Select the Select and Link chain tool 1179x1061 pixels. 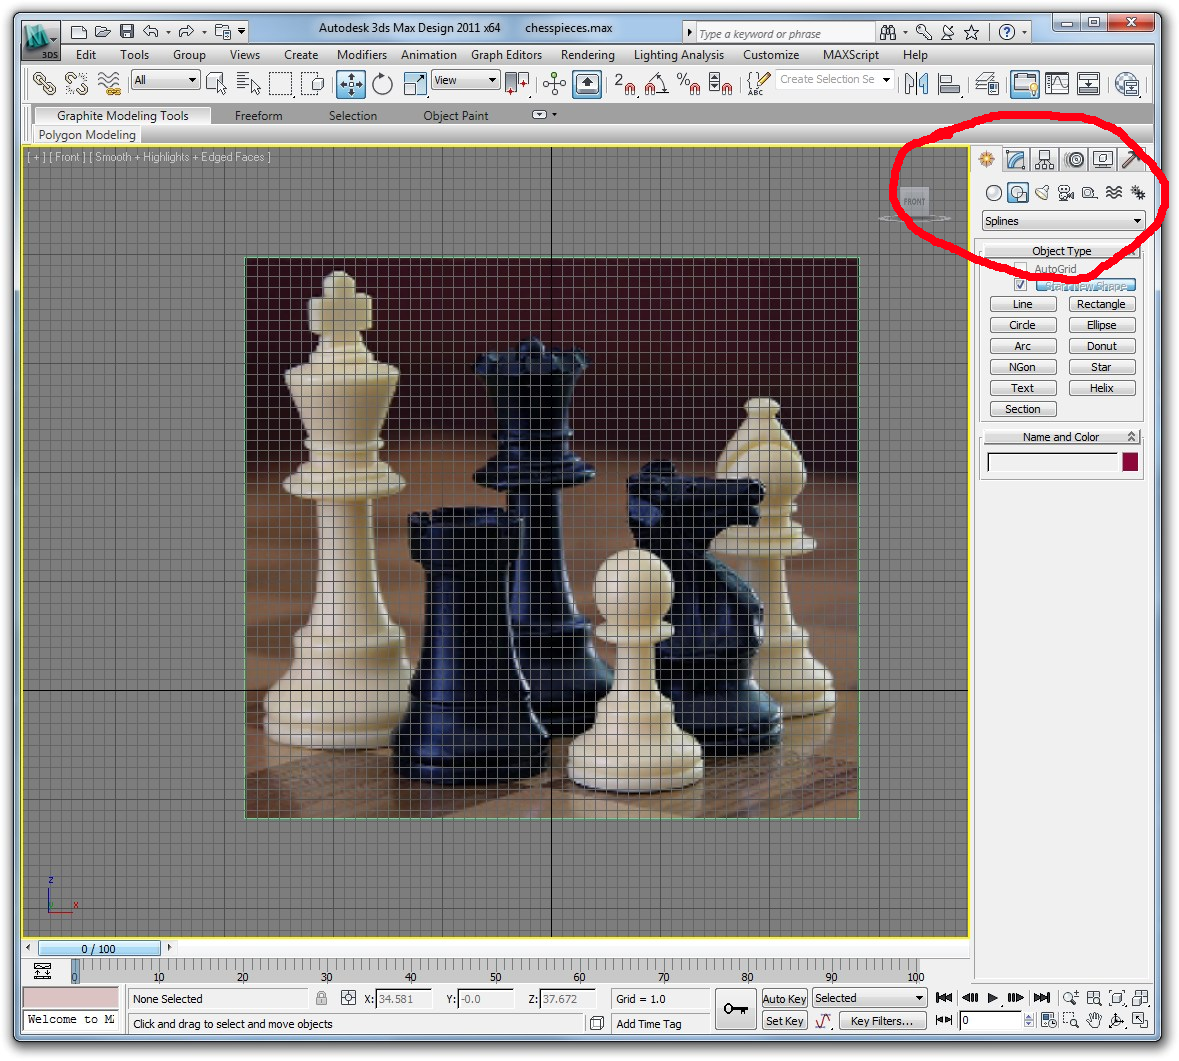coord(44,84)
